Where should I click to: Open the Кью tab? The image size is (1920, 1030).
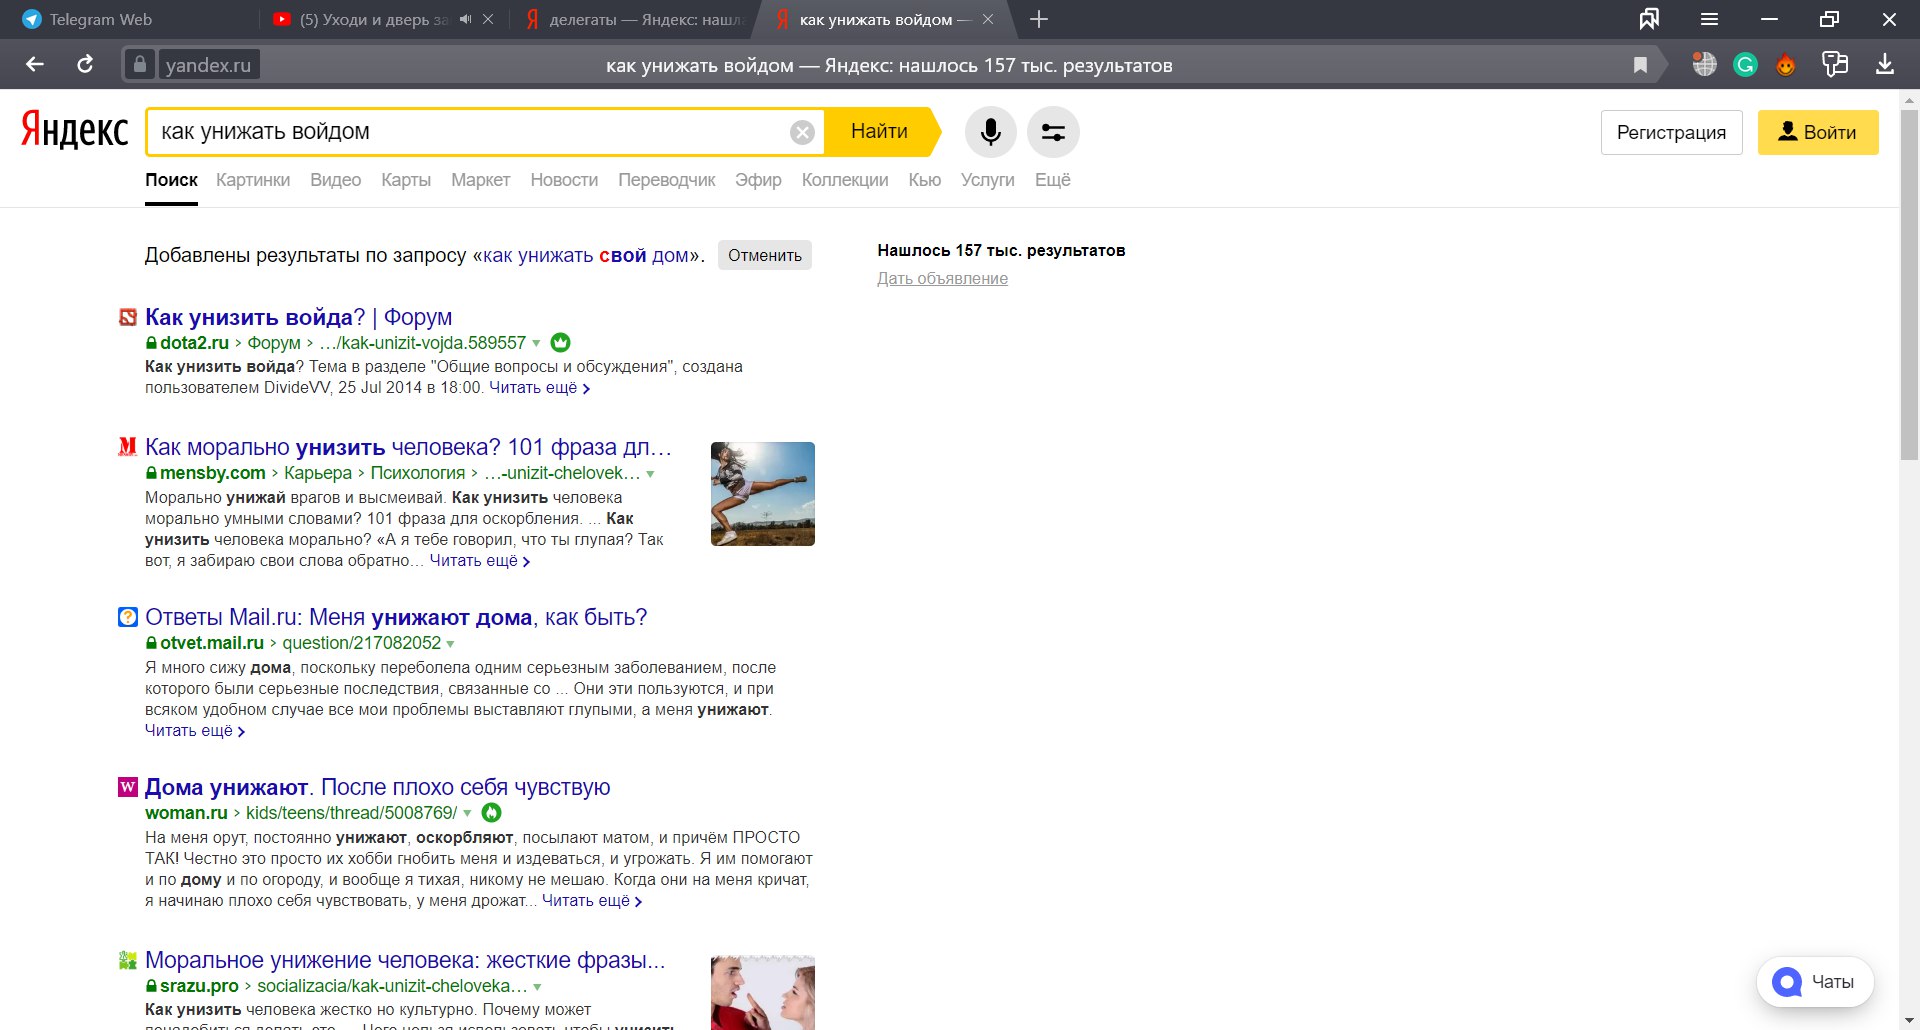924,180
